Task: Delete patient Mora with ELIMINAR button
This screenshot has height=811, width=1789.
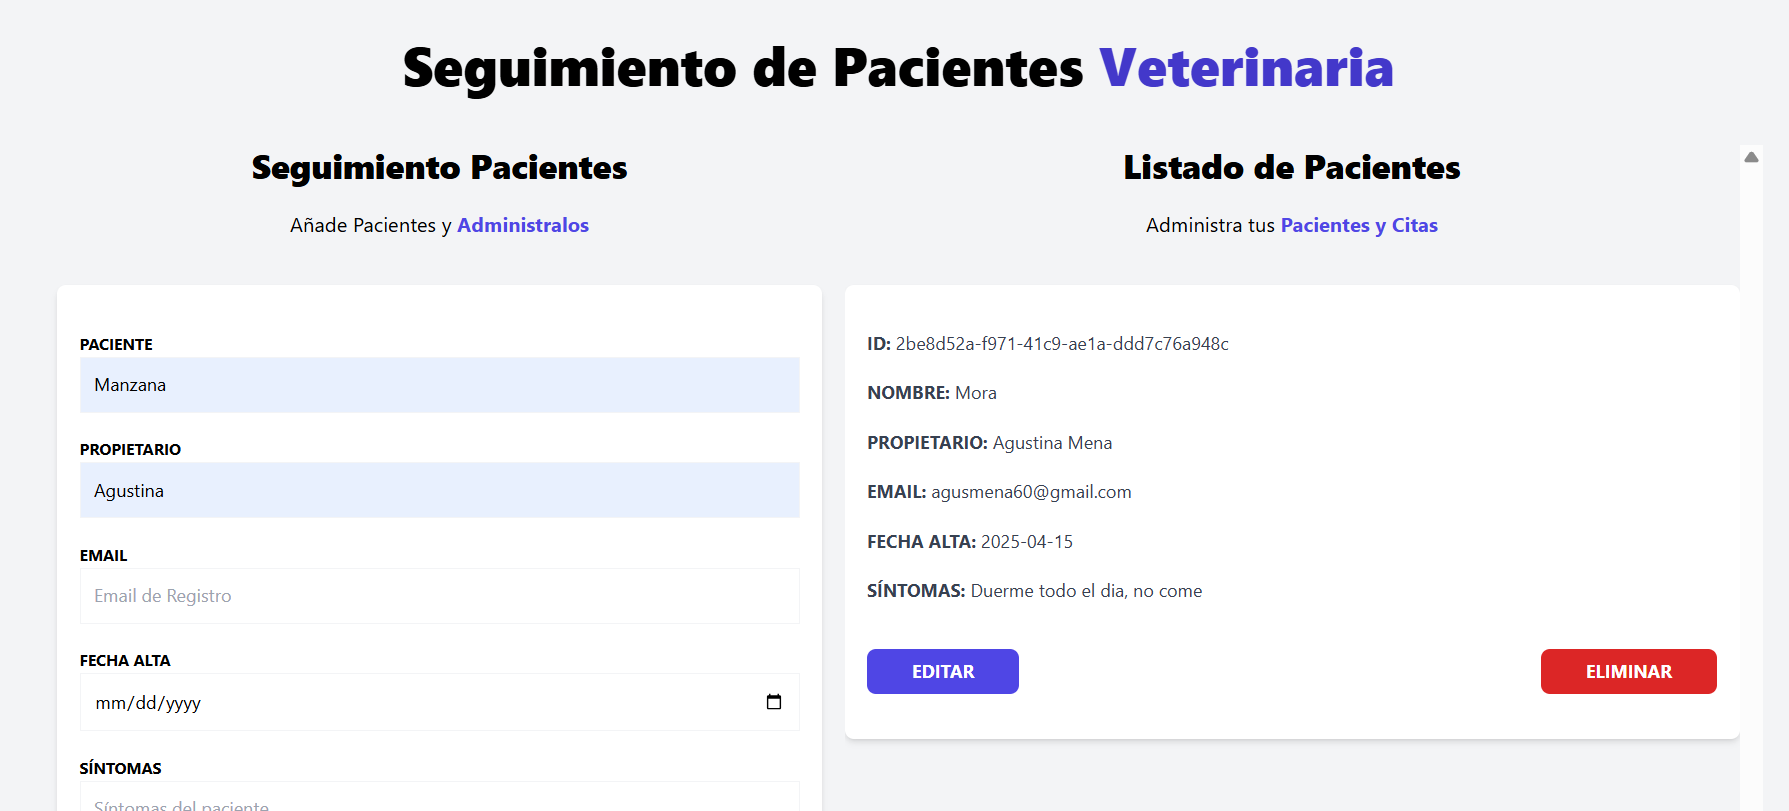Action: (x=1628, y=672)
